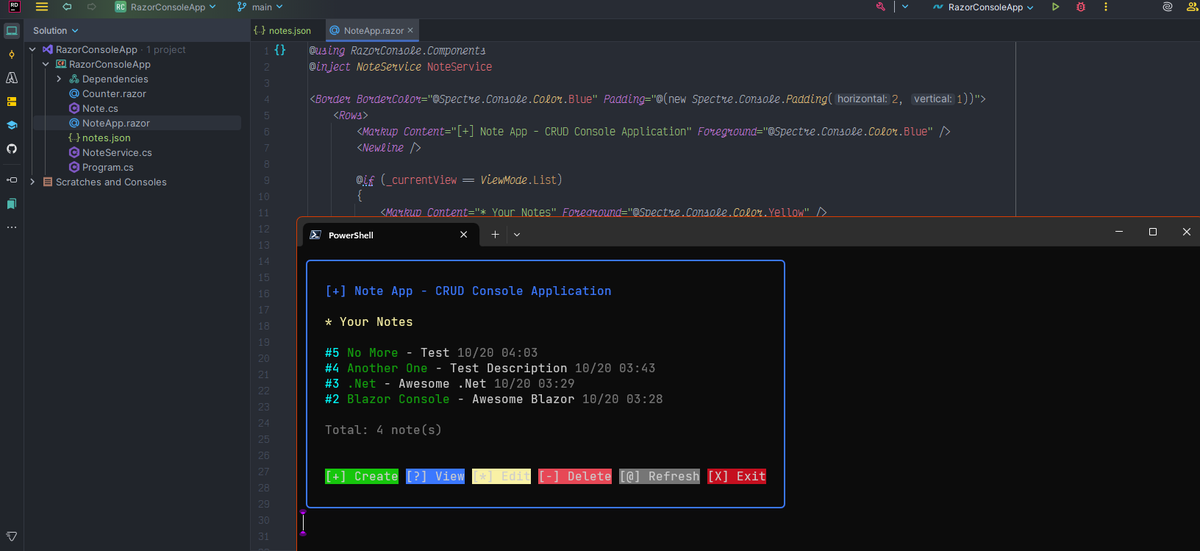Image resolution: width=1200 pixels, height=551 pixels.
Task: Select notes.json in solution tree
Action: 106,138
